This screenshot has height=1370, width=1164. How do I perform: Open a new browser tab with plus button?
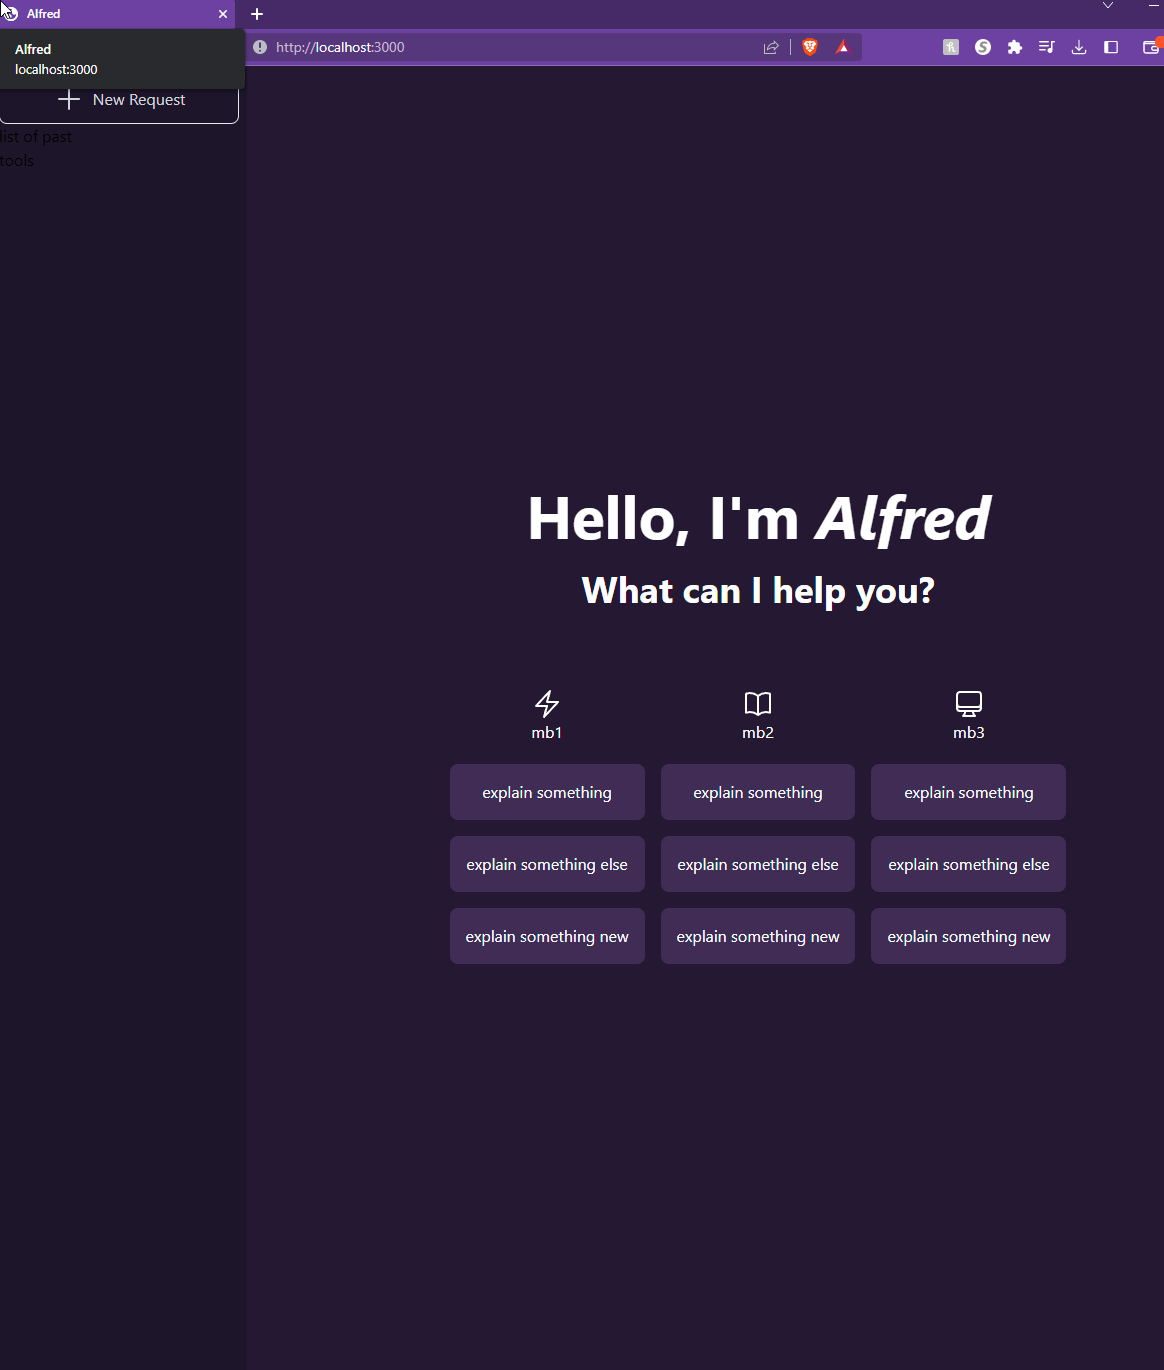(x=257, y=14)
